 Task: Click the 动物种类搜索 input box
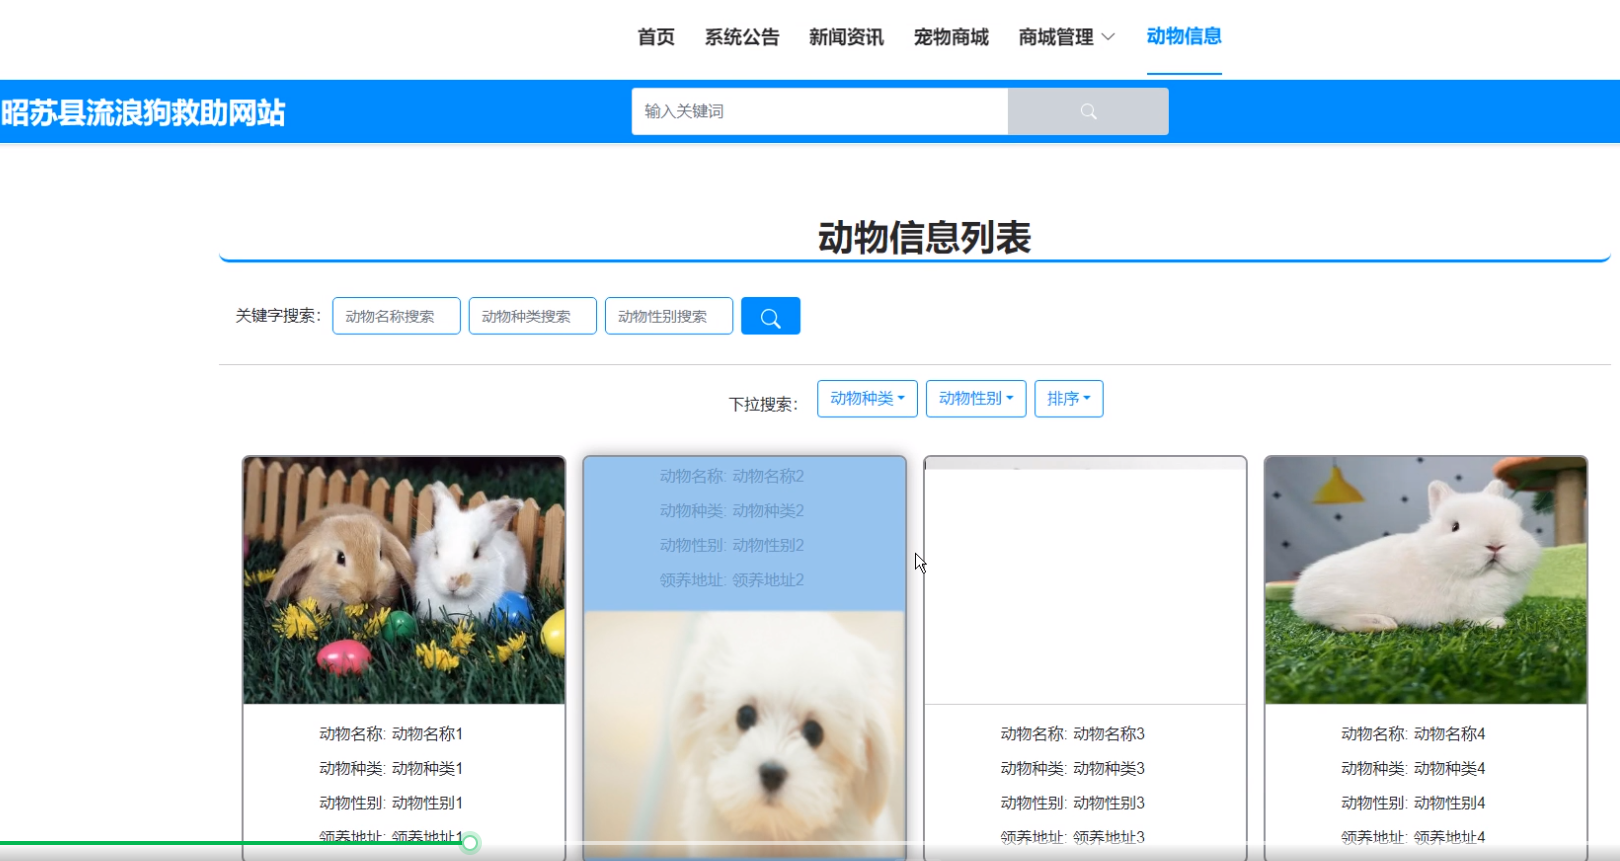click(532, 316)
